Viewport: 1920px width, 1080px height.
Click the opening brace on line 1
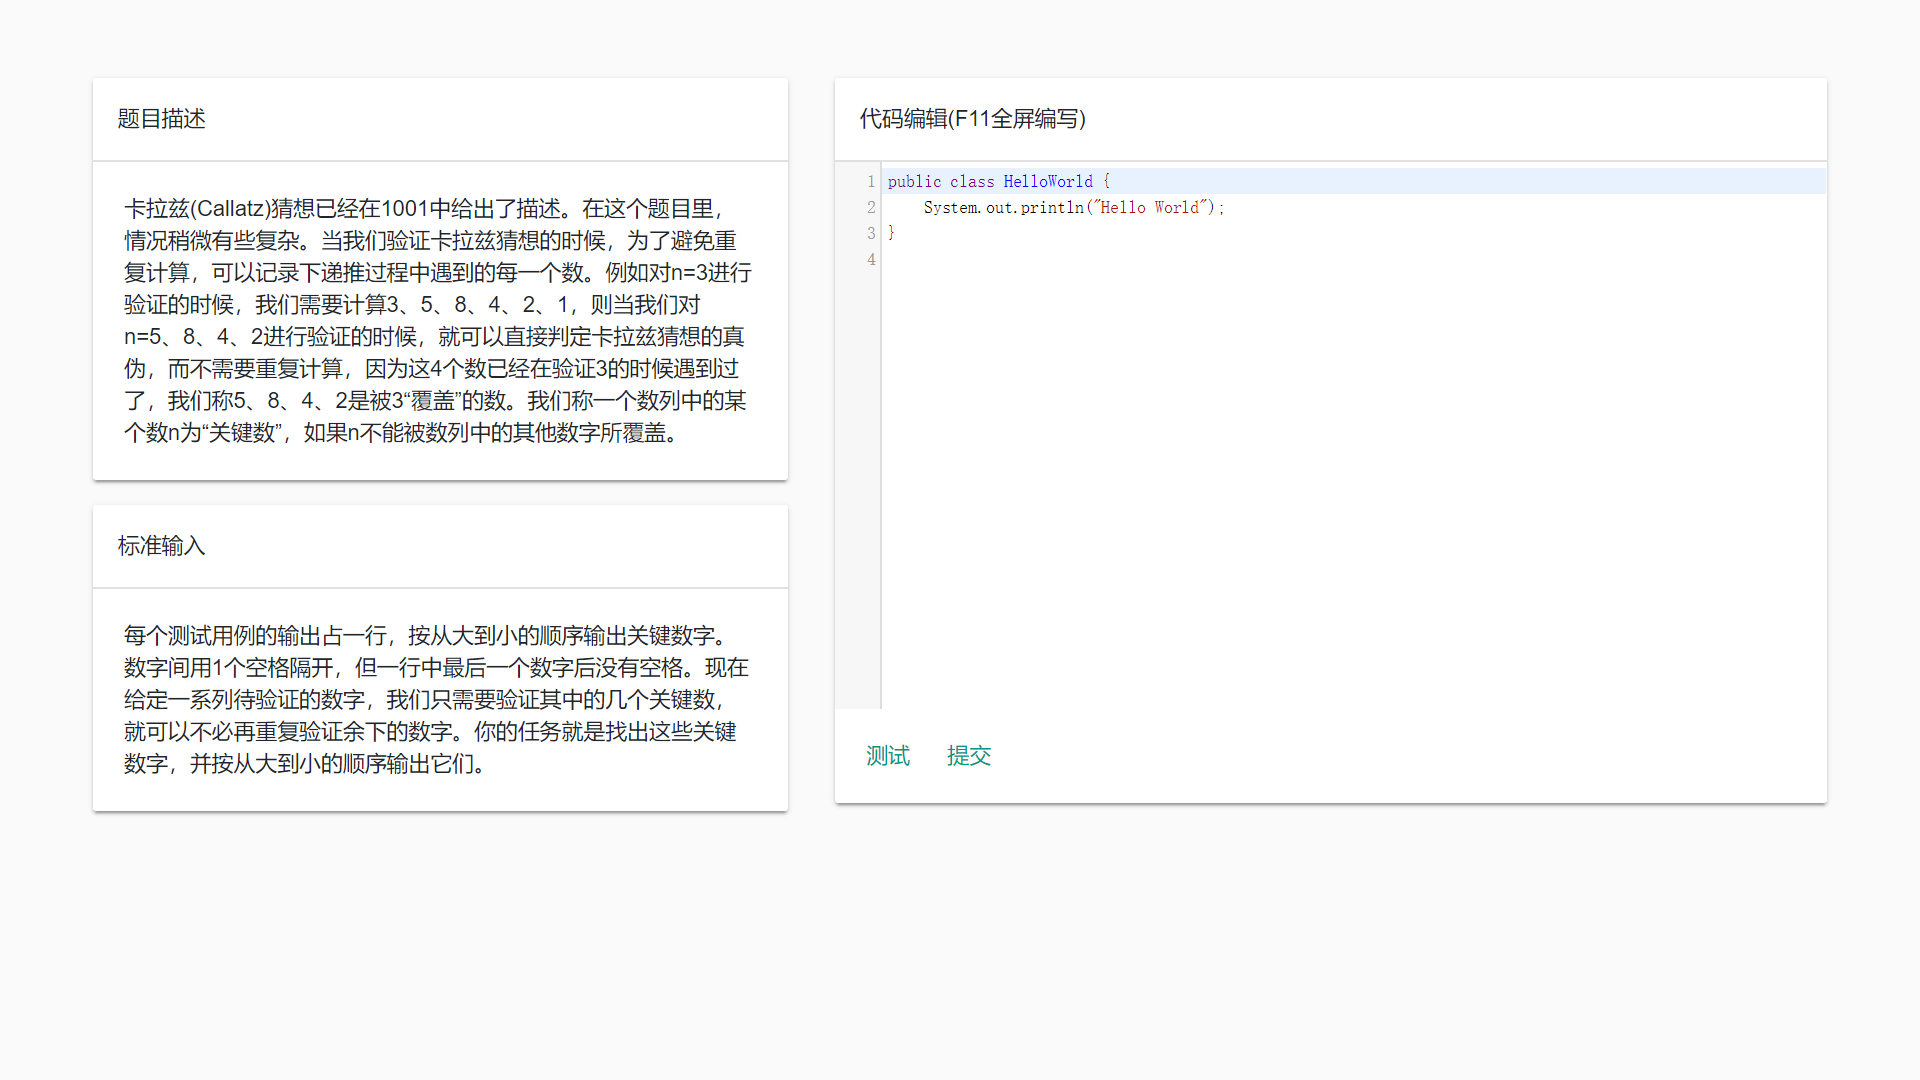1106,182
